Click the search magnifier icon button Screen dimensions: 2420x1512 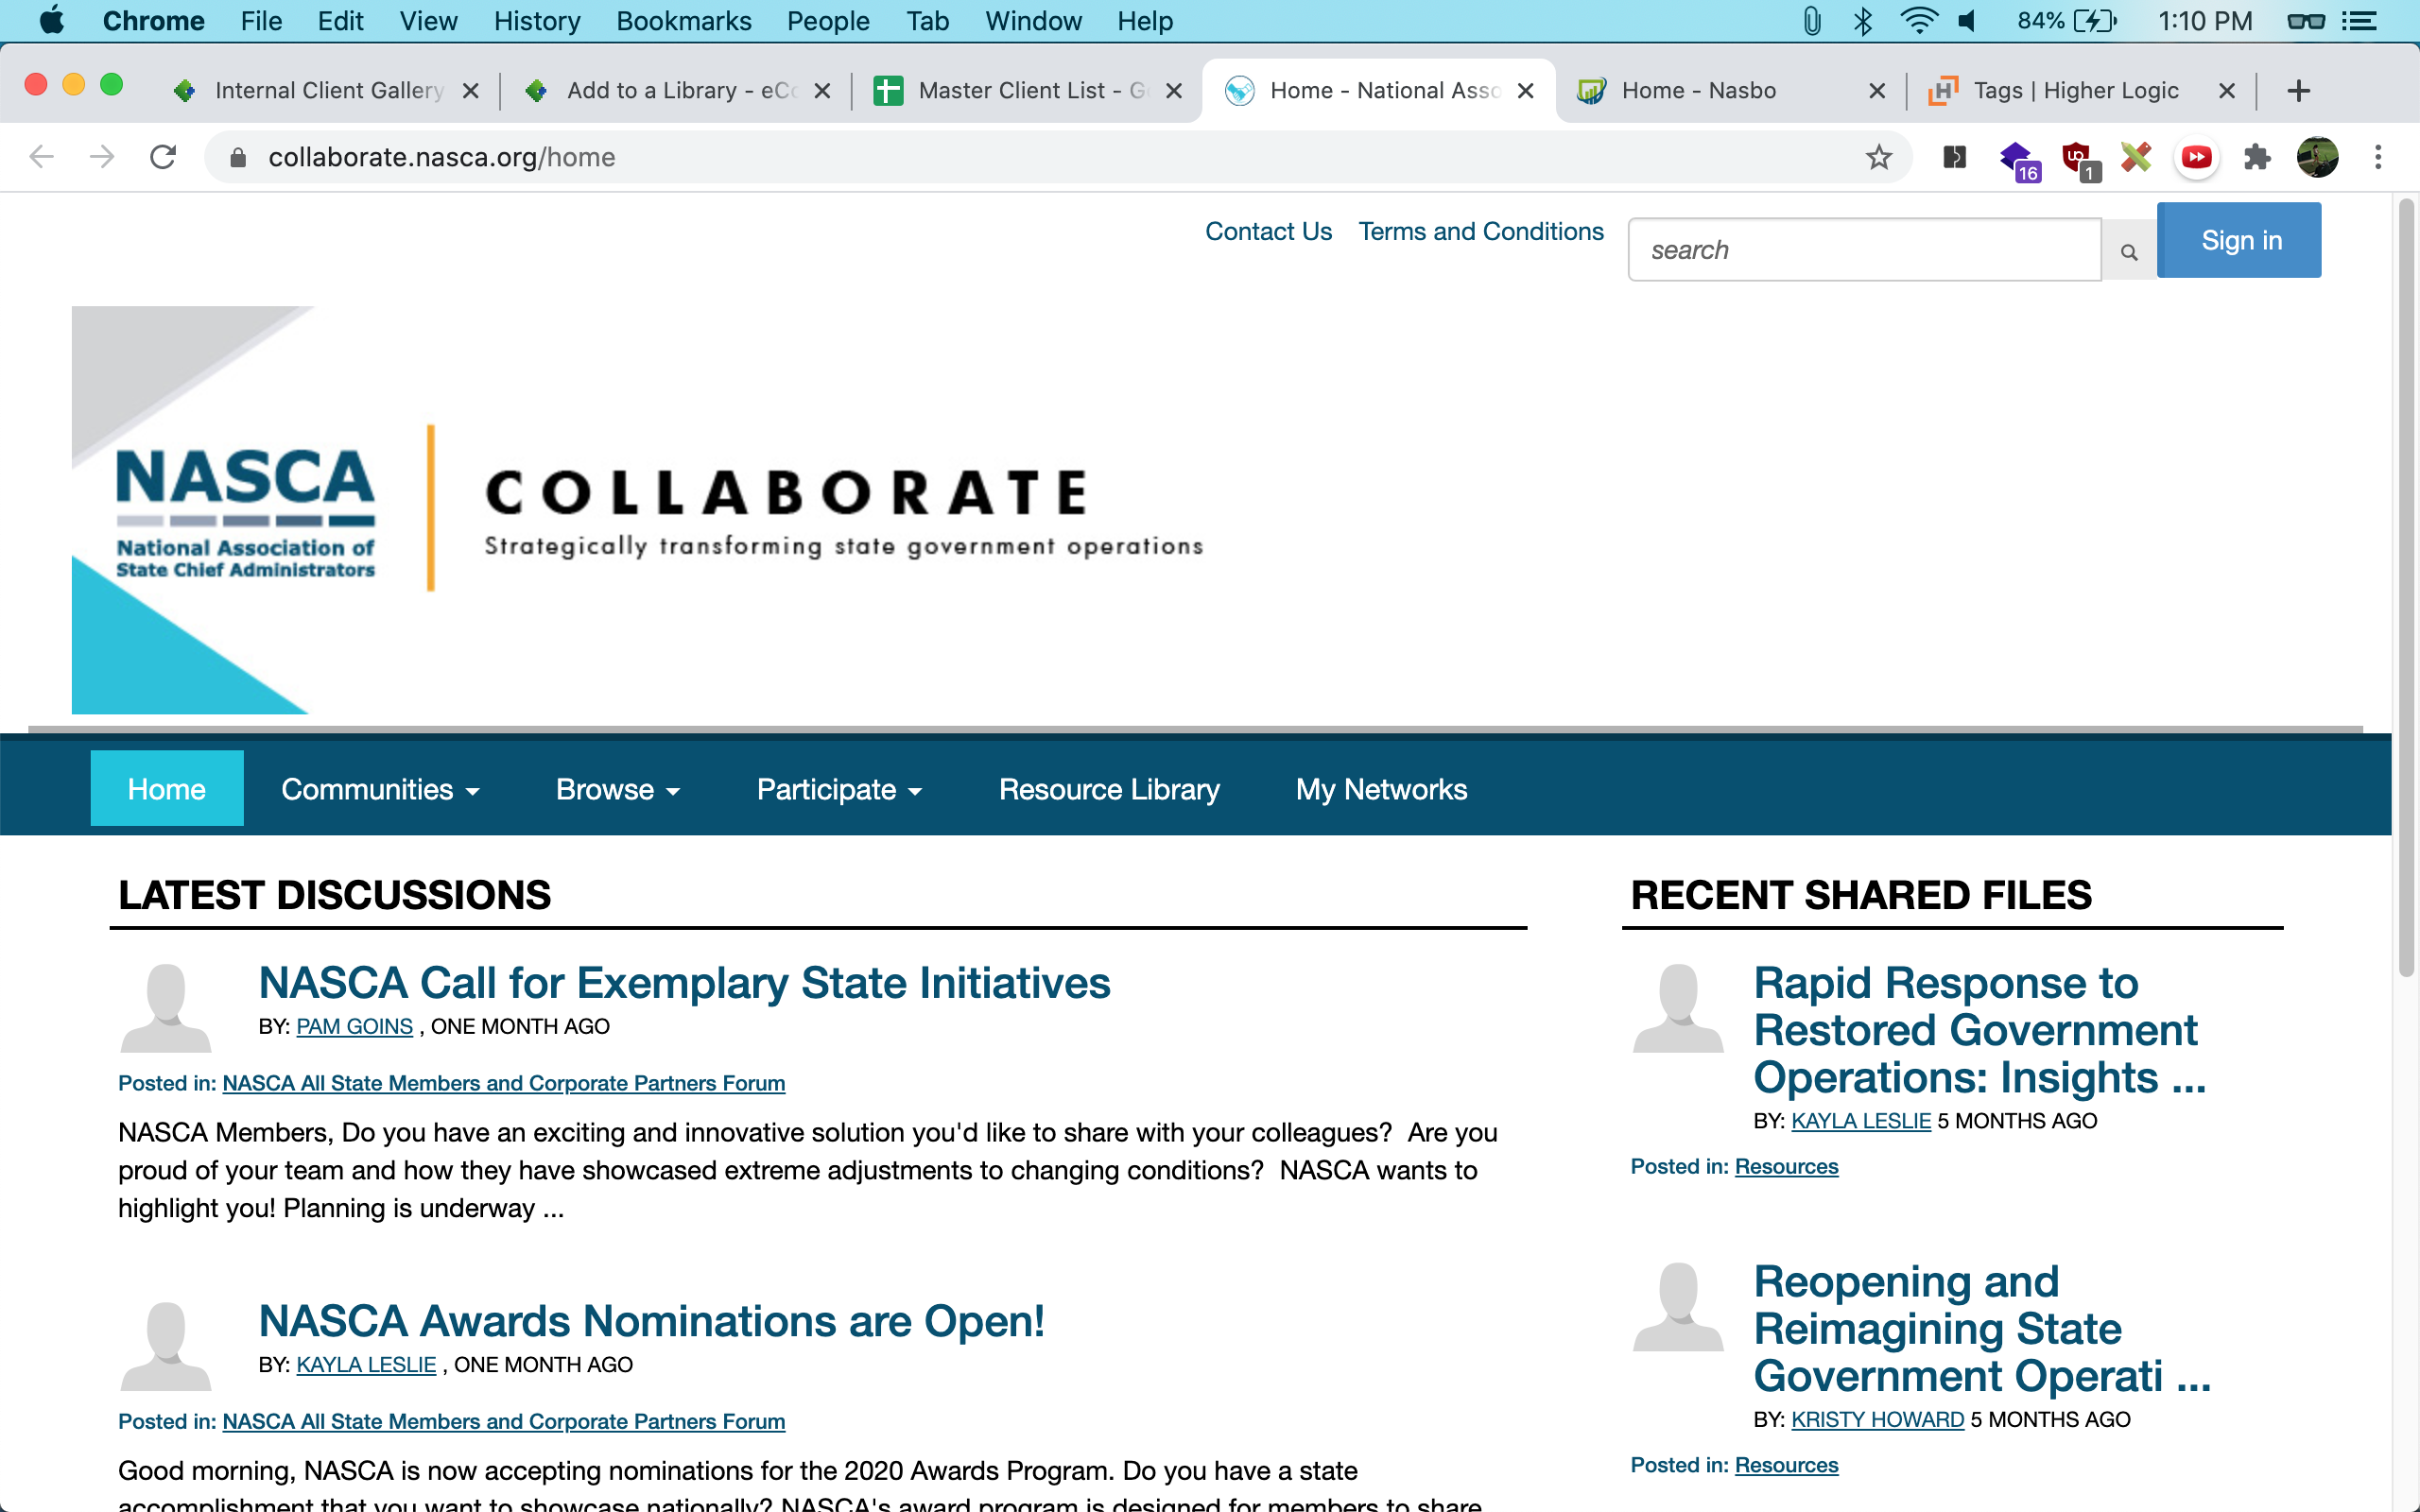coord(2128,251)
